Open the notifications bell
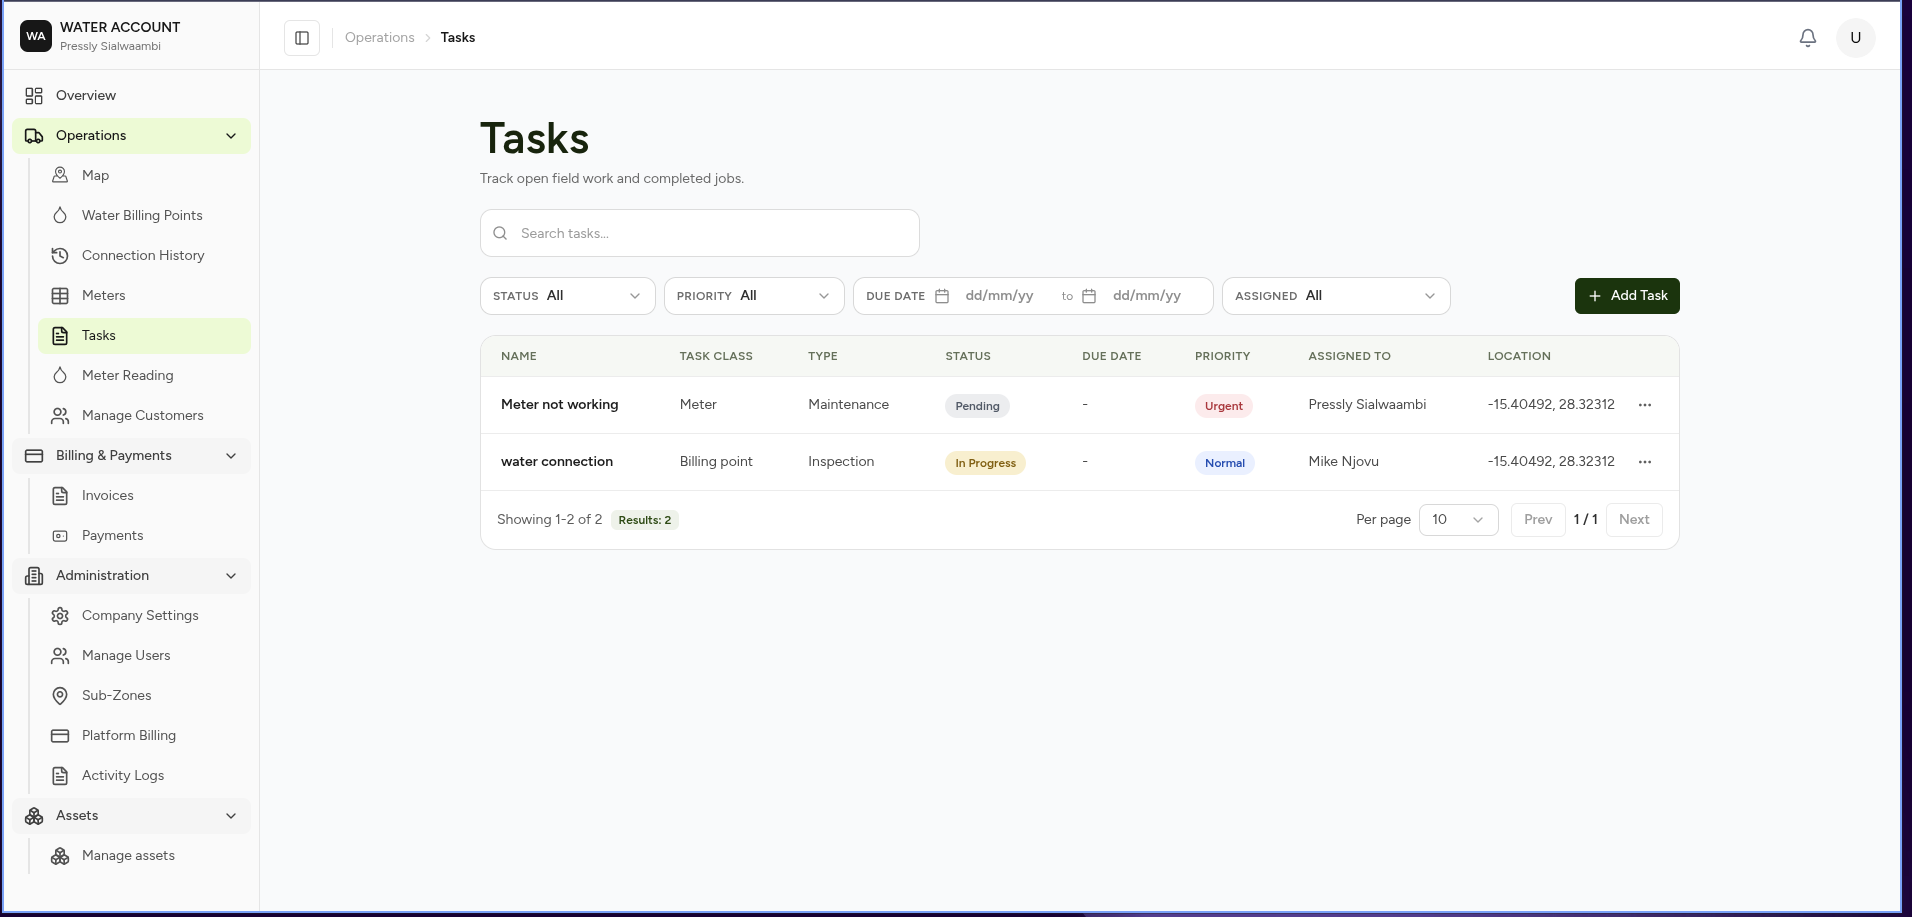The height and width of the screenshot is (917, 1912). (1807, 38)
